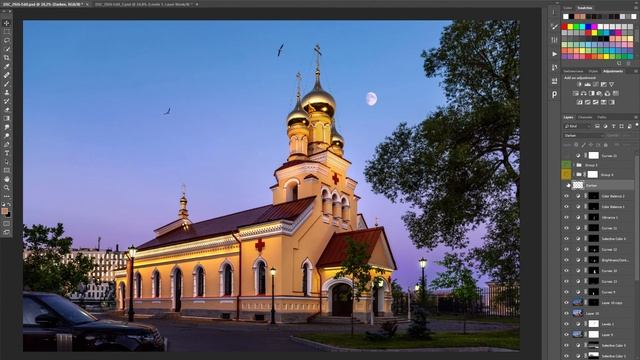
Task: Create new swatch in Swatches panel
Action: click(x=620, y=63)
